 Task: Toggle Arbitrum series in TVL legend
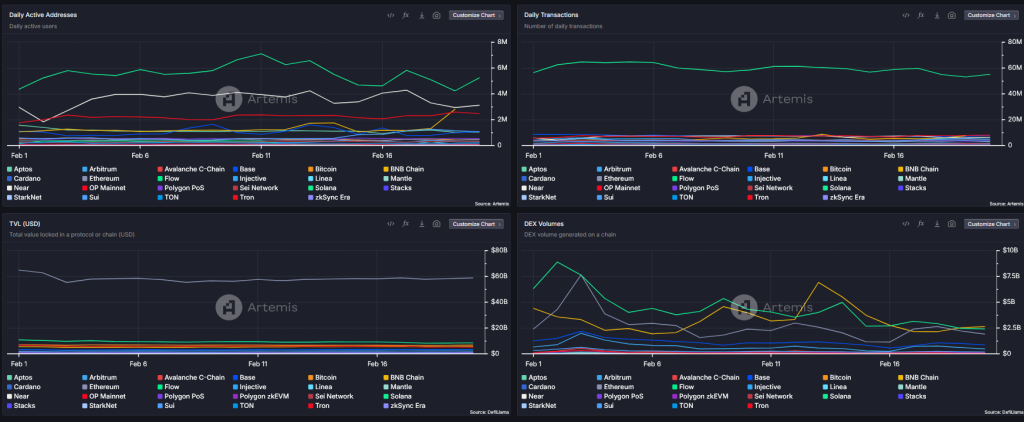(99, 377)
